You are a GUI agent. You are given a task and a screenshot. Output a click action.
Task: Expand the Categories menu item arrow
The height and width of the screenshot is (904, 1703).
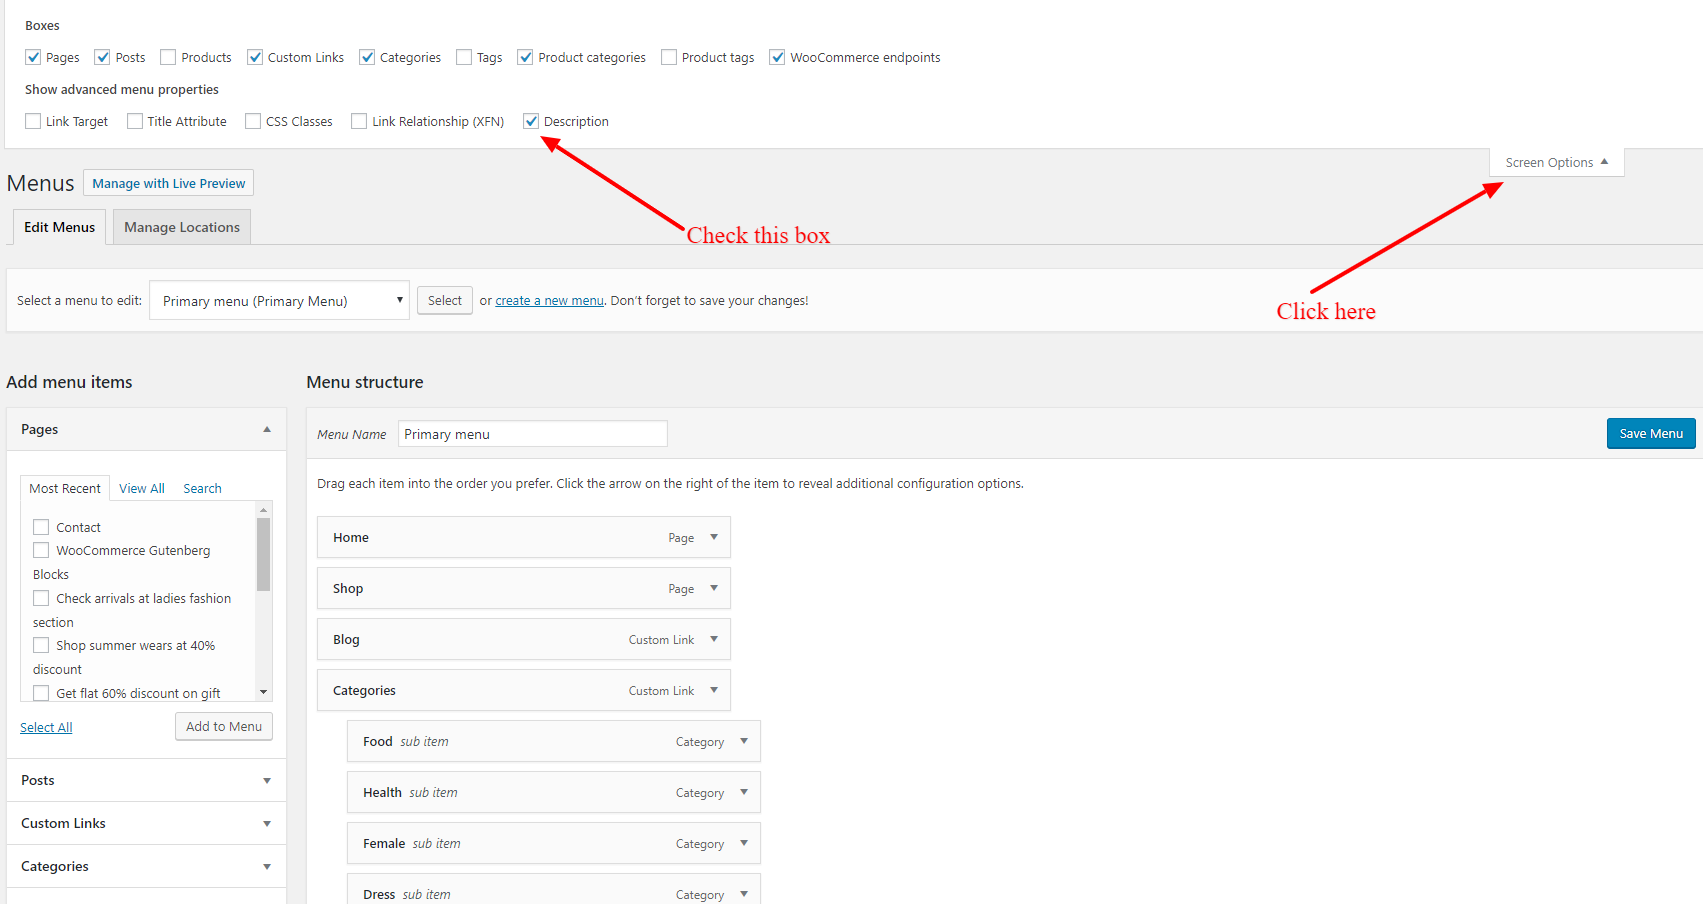point(714,690)
